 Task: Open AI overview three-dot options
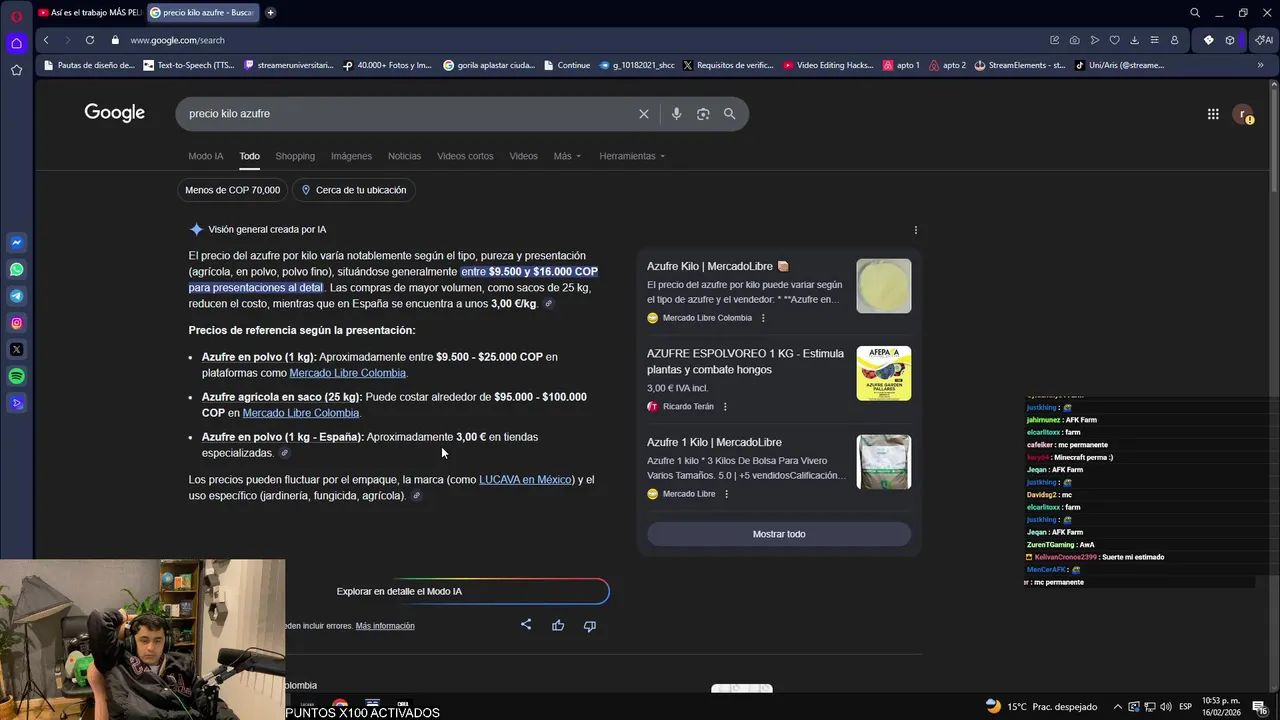pyautogui.click(x=916, y=230)
